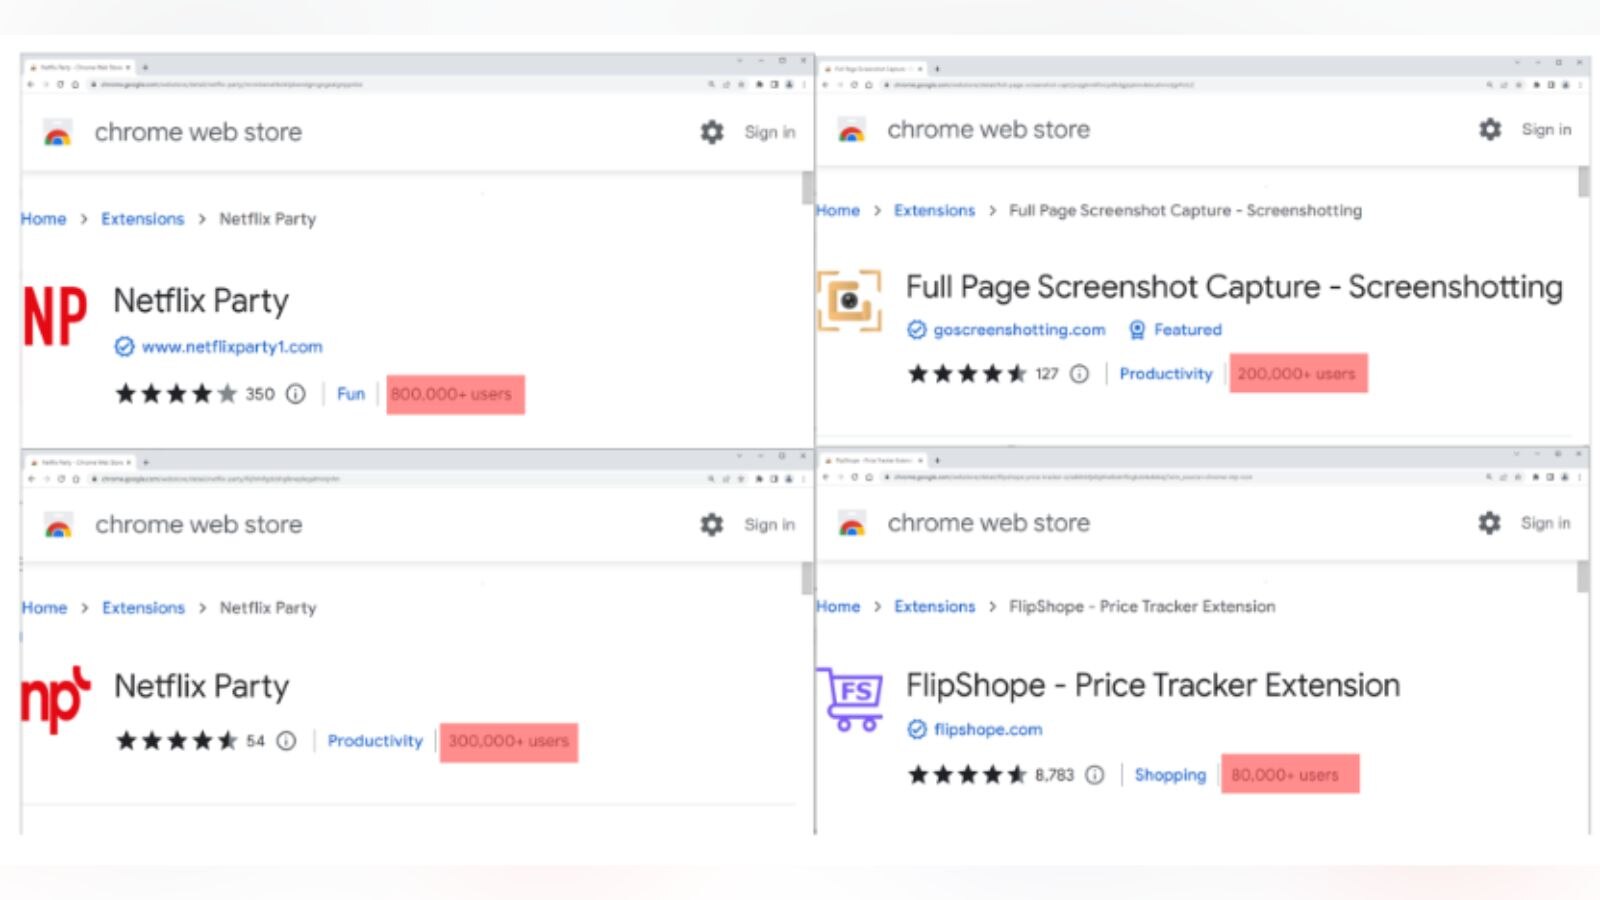Toggle the extensions puzzle icon in browser toolbar
The width and height of the screenshot is (1600, 900).
tap(760, 85)
